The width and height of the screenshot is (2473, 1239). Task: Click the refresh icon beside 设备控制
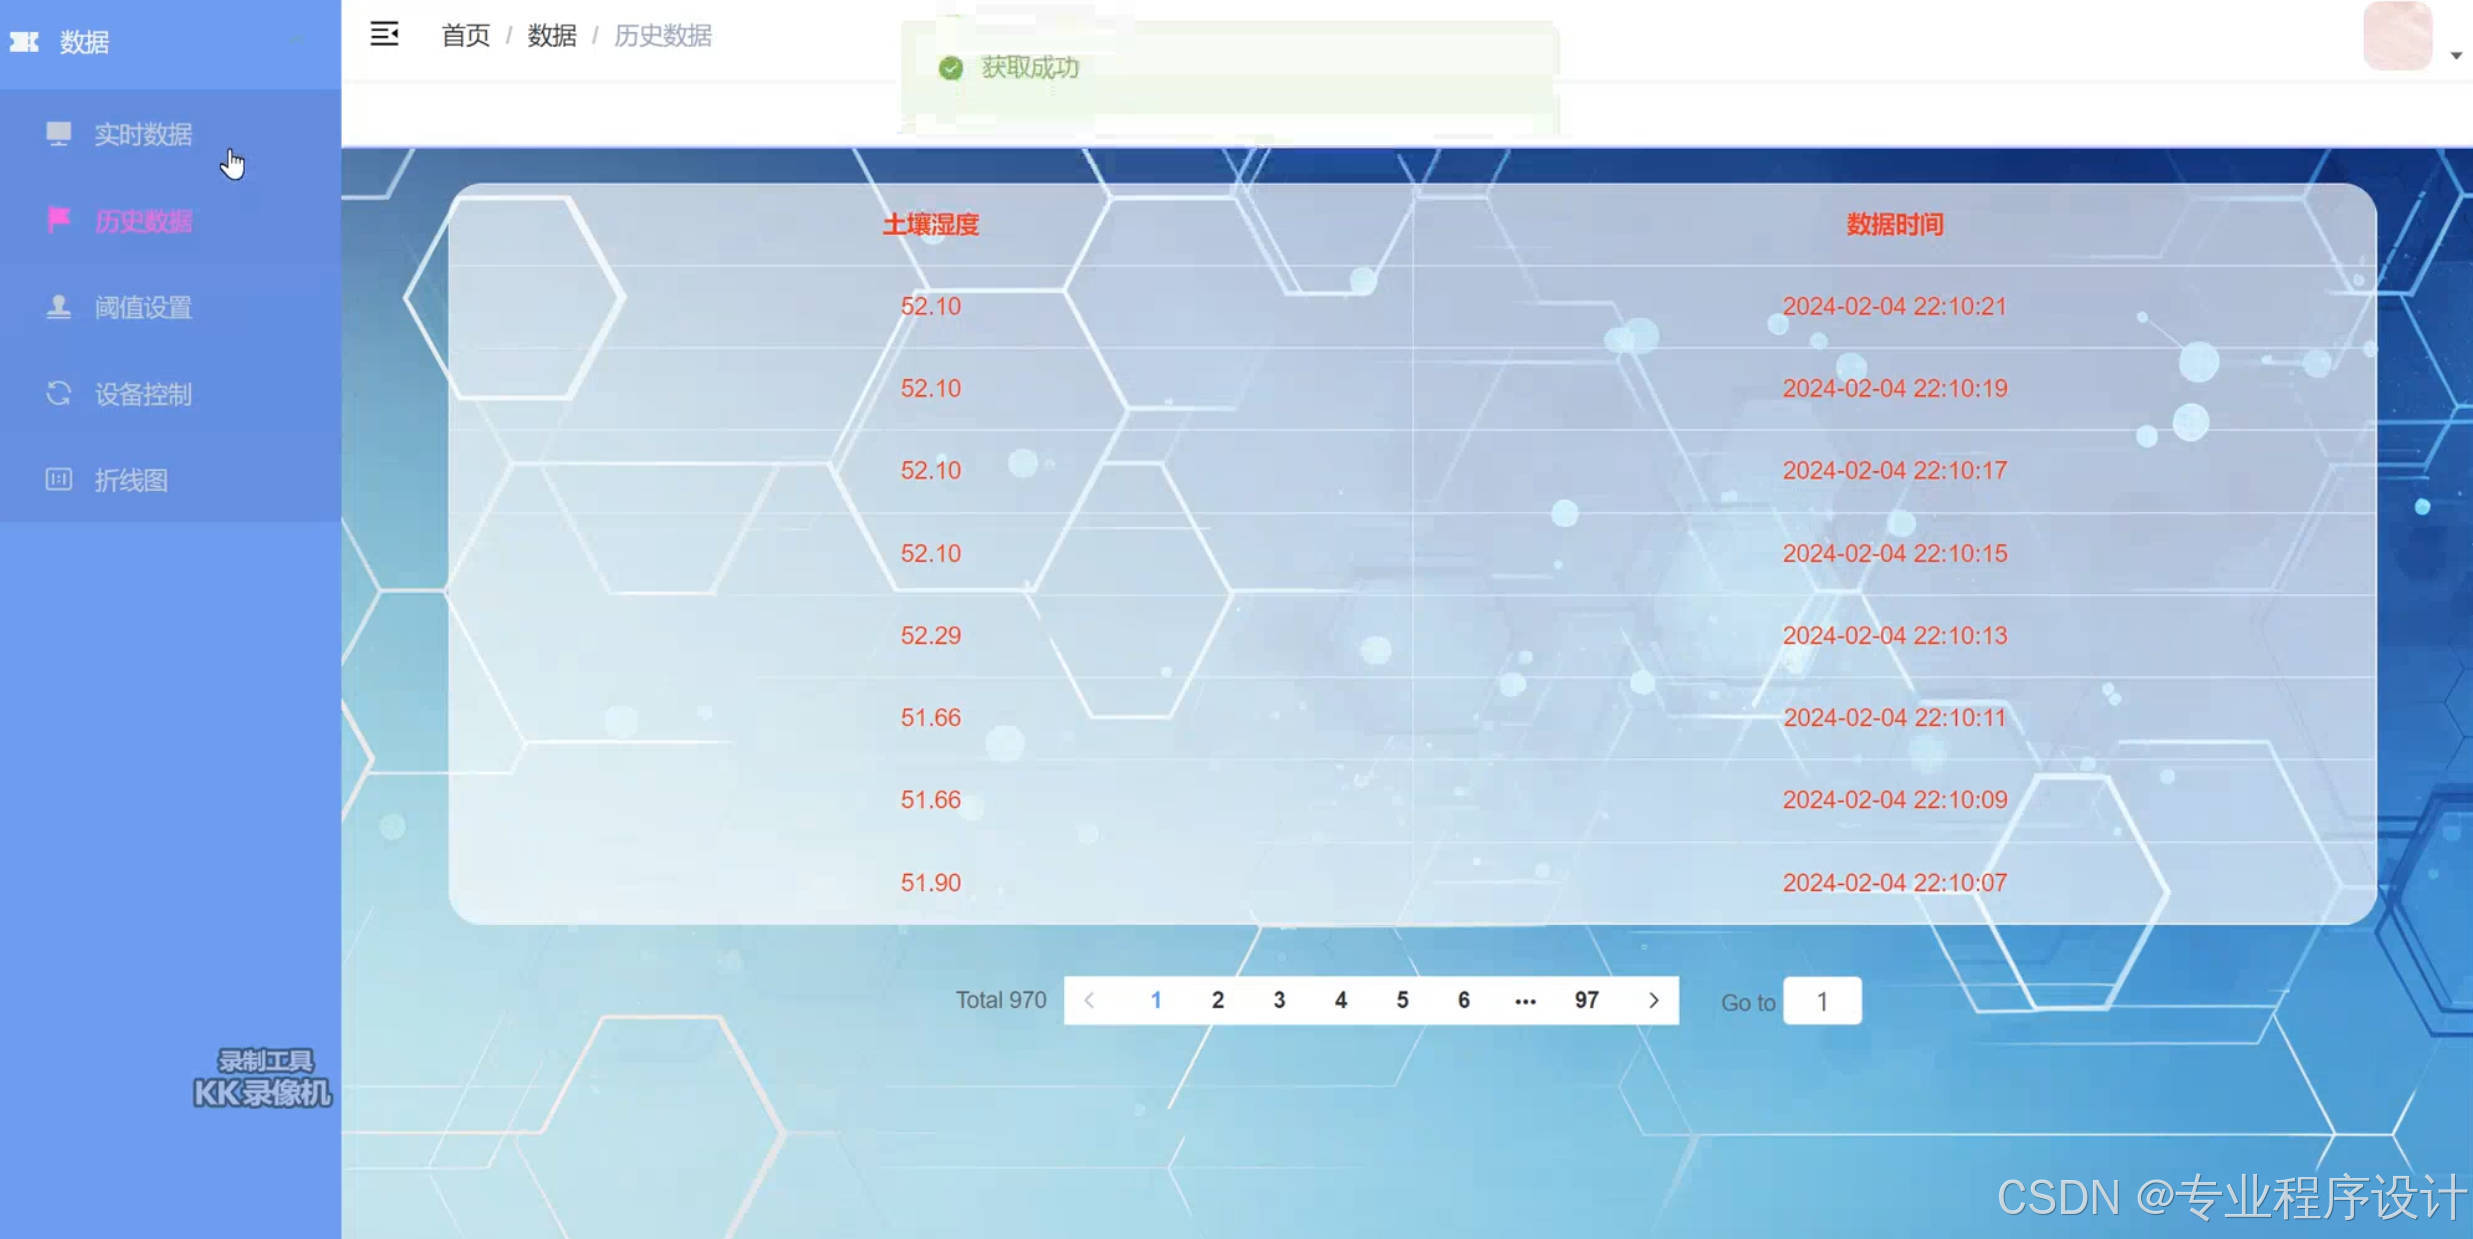pyautogui.click(x=59, y=393)
